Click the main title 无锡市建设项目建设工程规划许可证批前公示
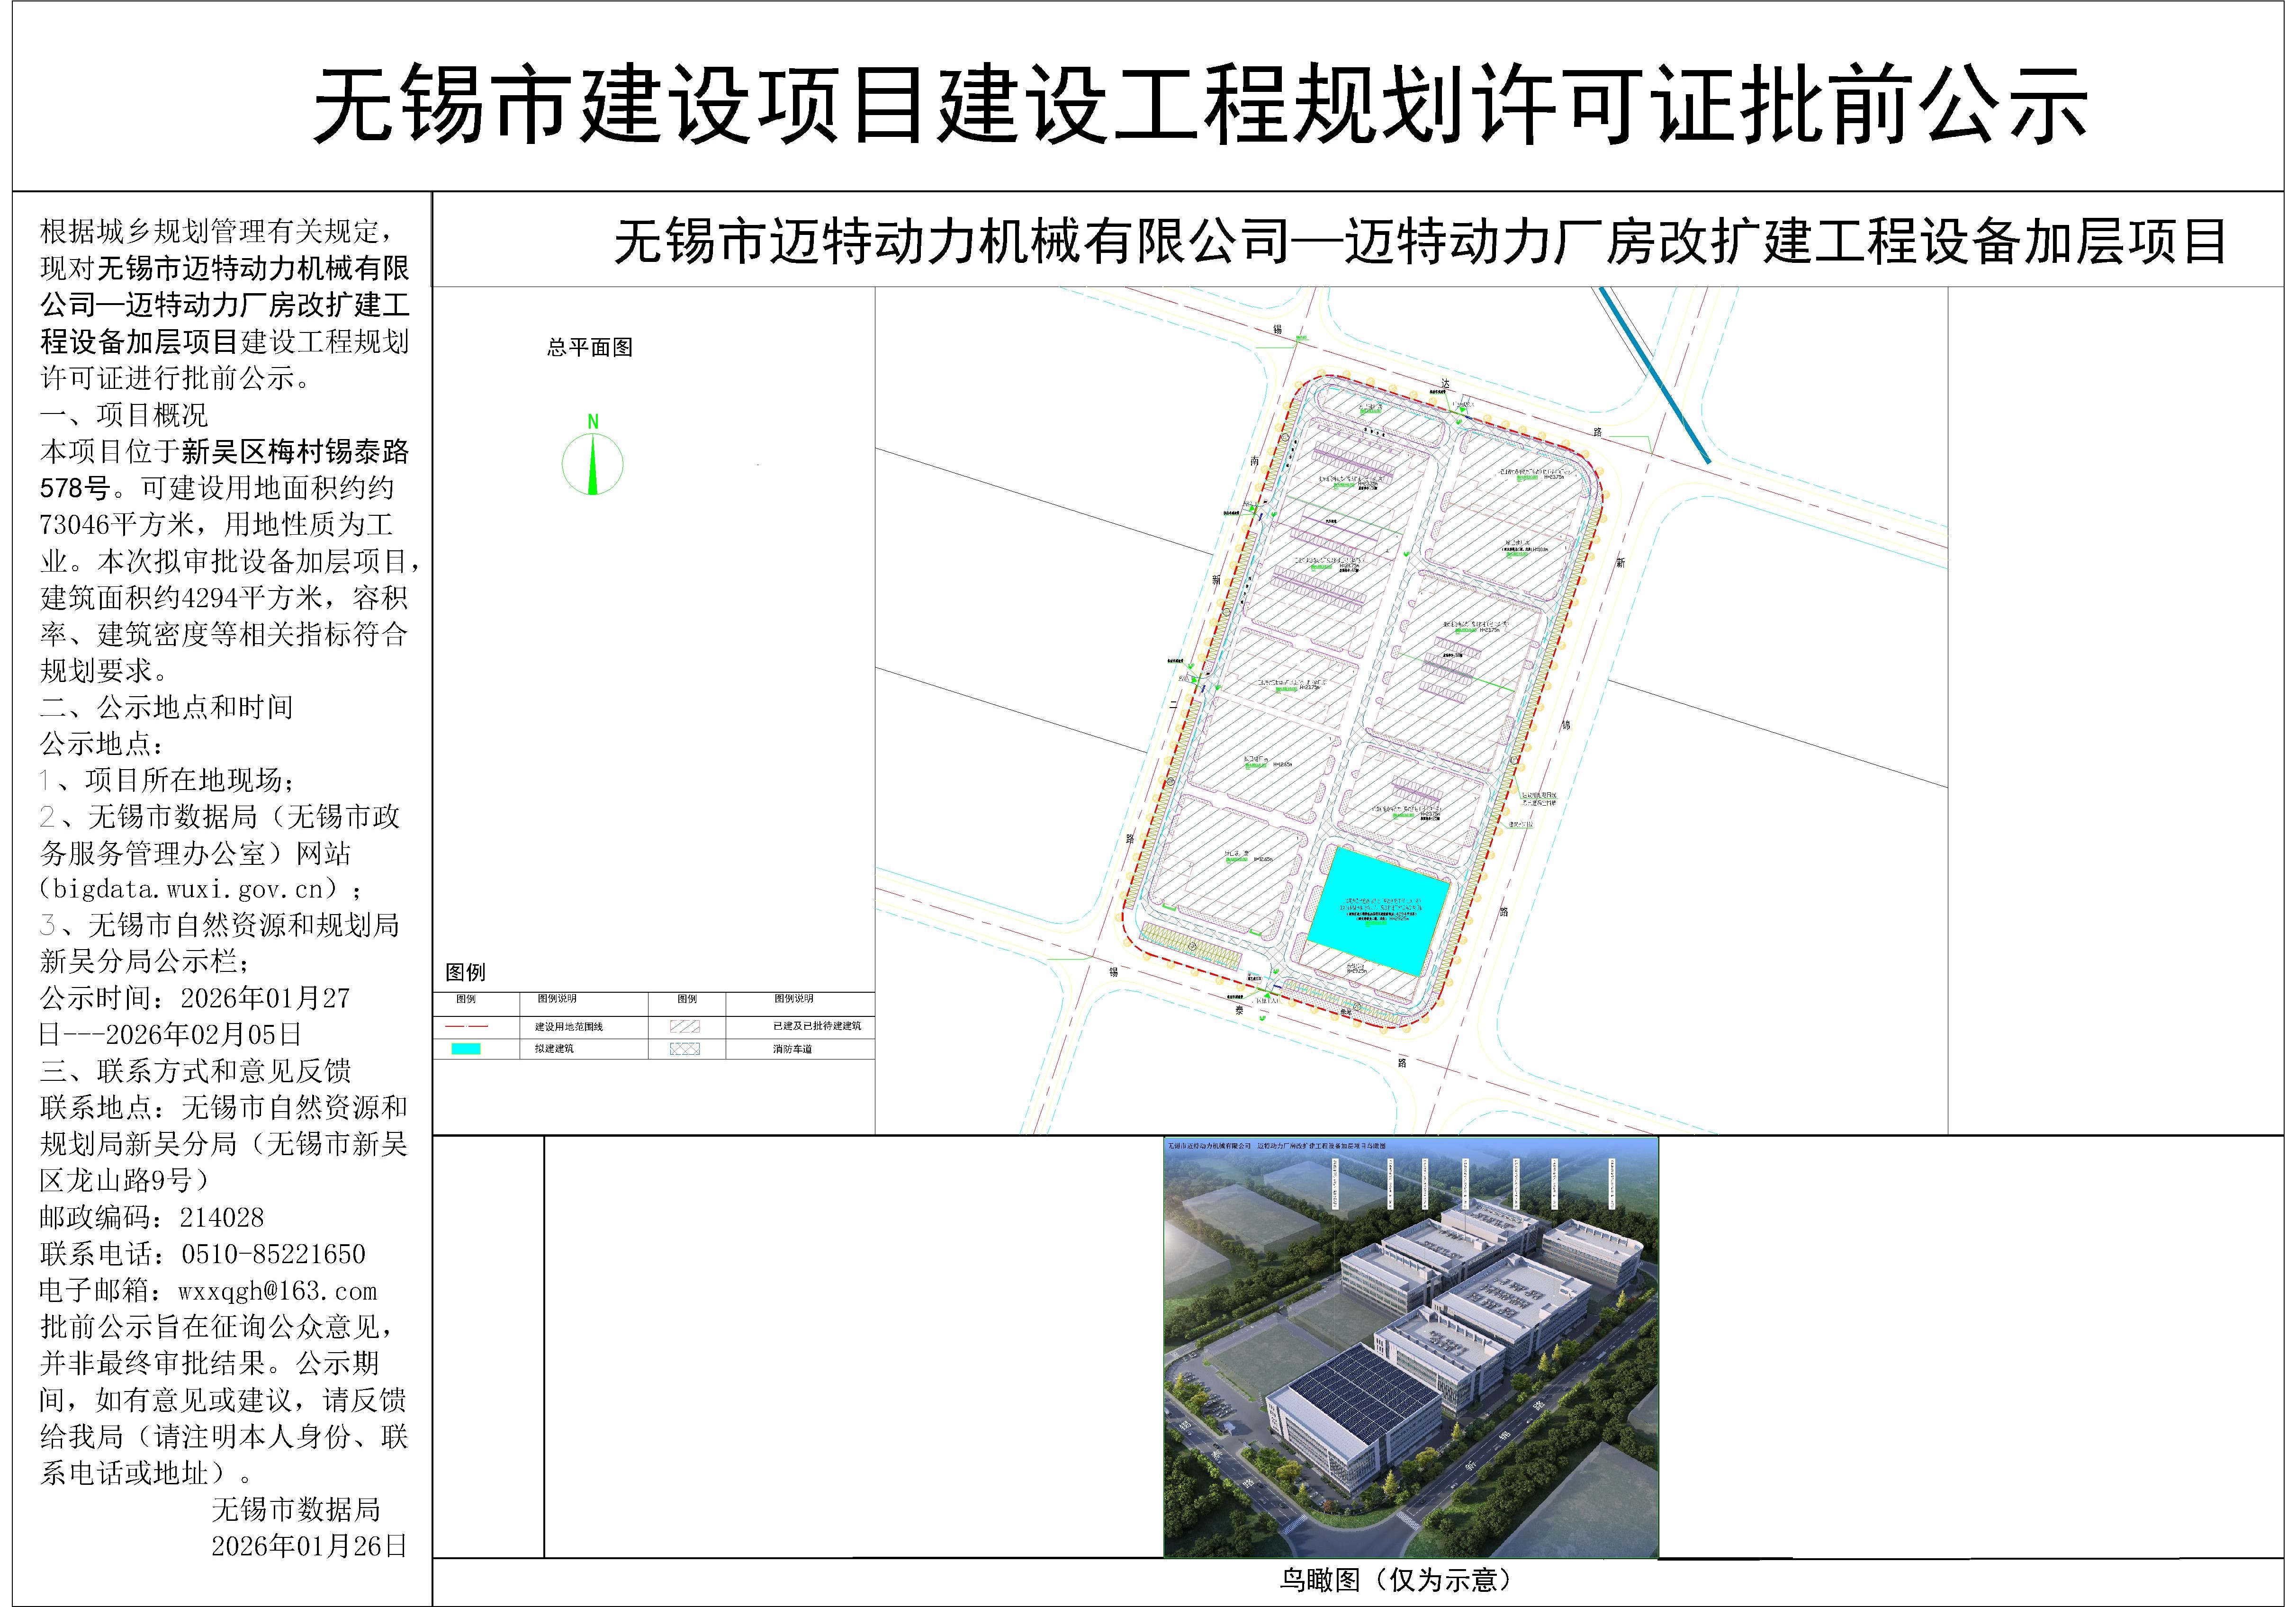 point(1200,105)
